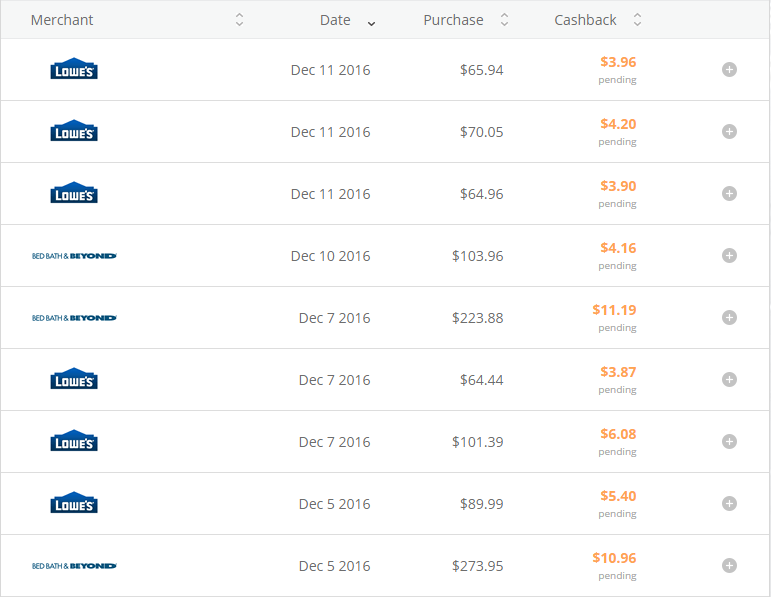Viewport: 771px width, 597px height.
Task: Click plus icon on $64.44 purchase row
Action: (729, 380)
